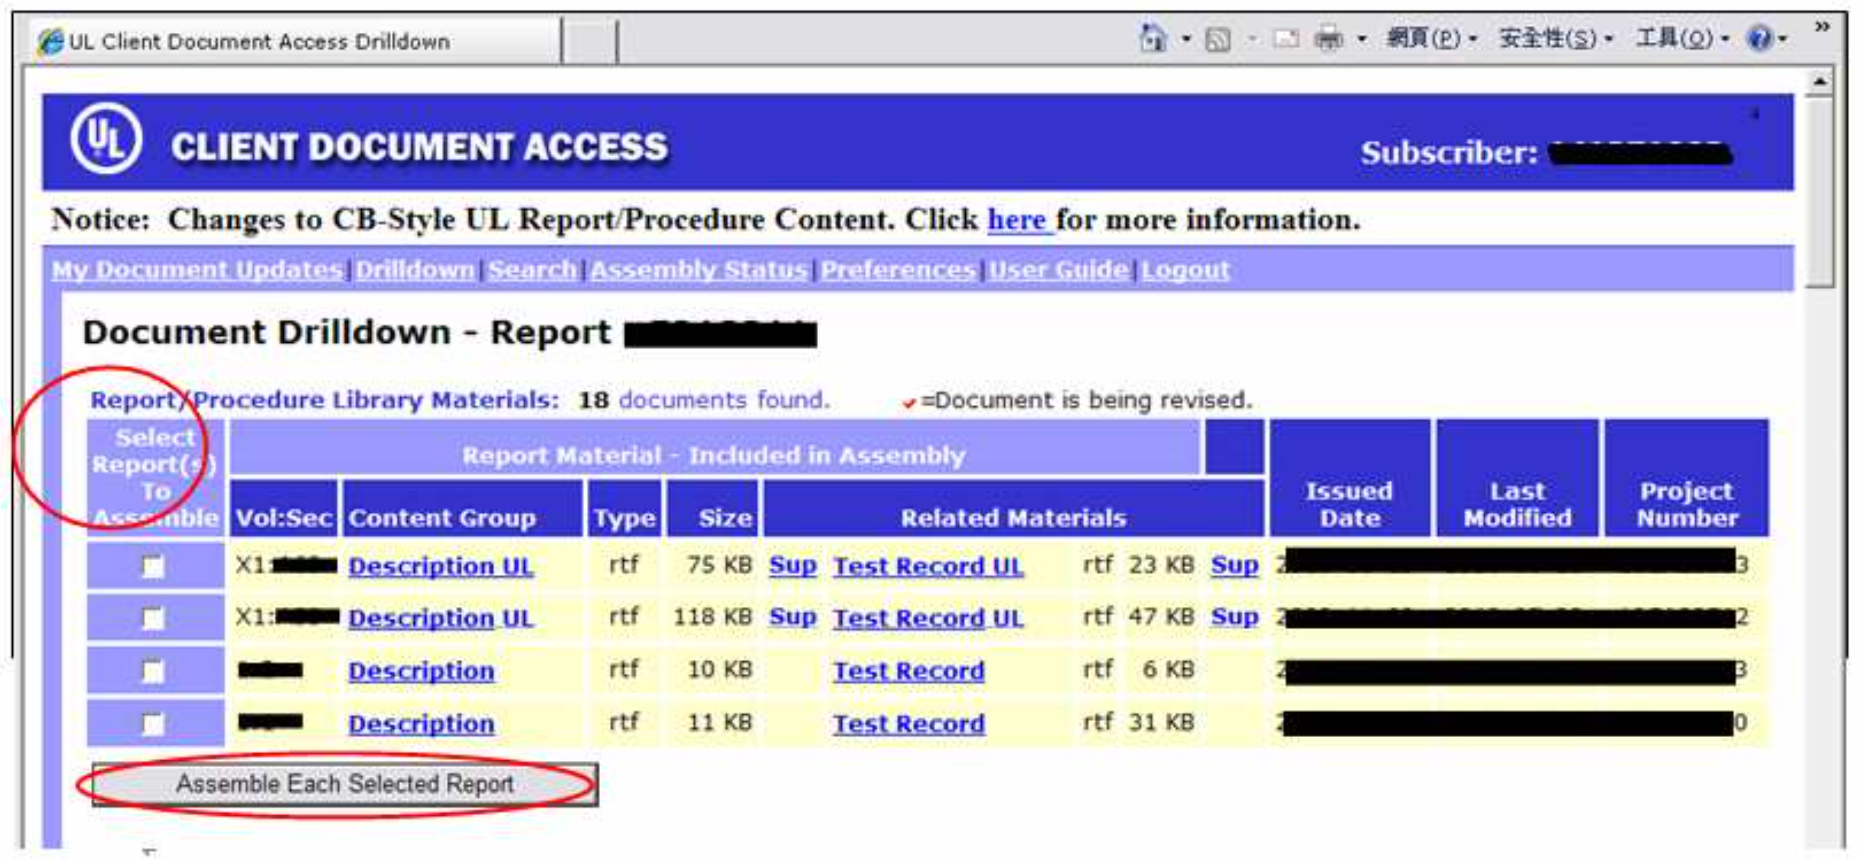Image resolution: width=1858 pixels, height=860 pixels.
Task: Expand the Print dropdown arrow
Action: [1361, 40]
